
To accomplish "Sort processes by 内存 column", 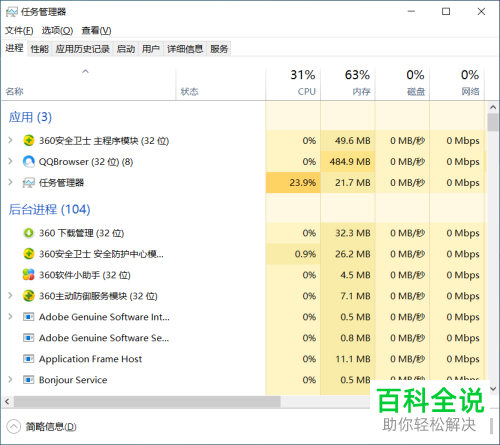I will pyautogui.click(x=348, y=84).
